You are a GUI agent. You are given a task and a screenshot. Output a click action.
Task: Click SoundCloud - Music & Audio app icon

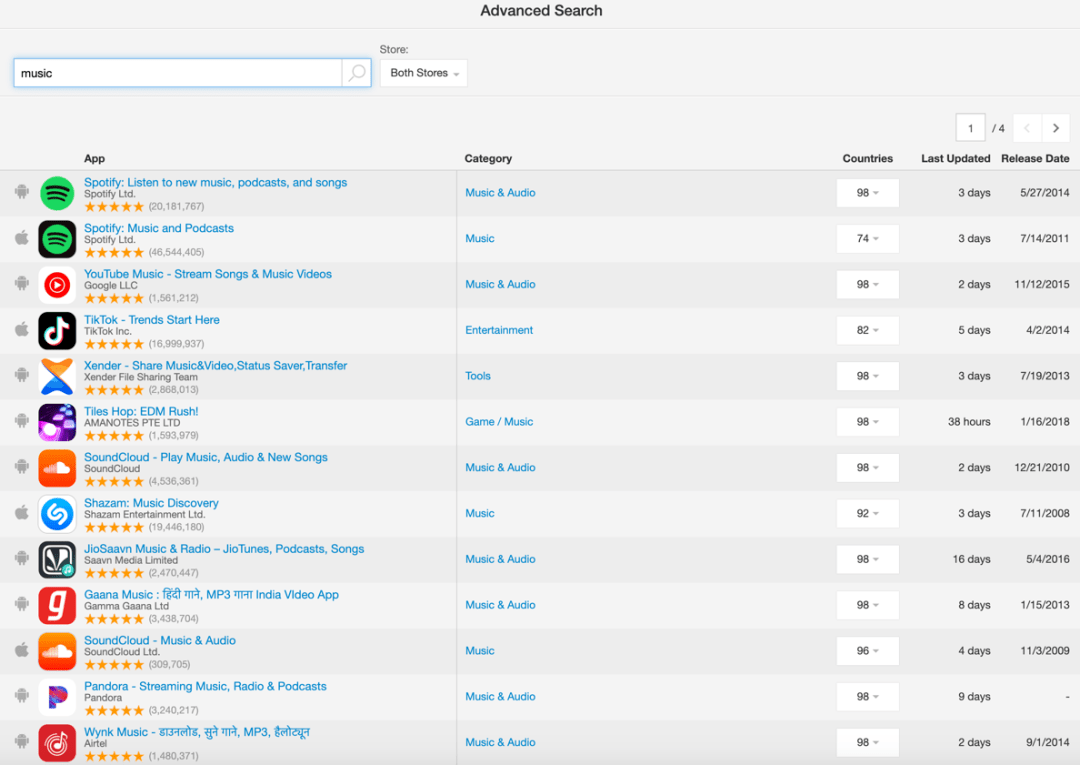click(x=57, y=651)
